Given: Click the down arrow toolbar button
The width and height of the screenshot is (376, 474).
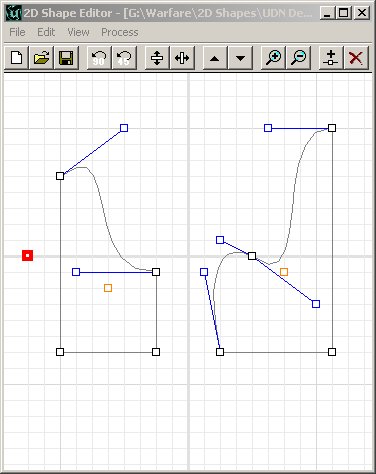Looking at the screenshot, I should [240, 58].
